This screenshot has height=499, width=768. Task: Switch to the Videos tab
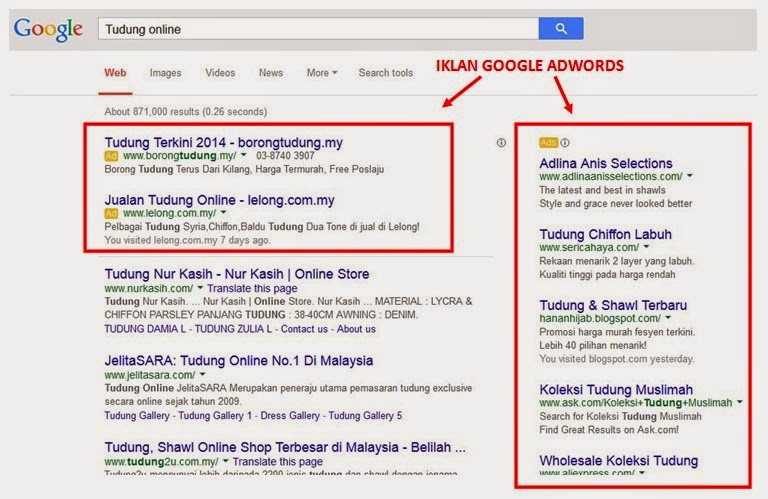[220, 73]
